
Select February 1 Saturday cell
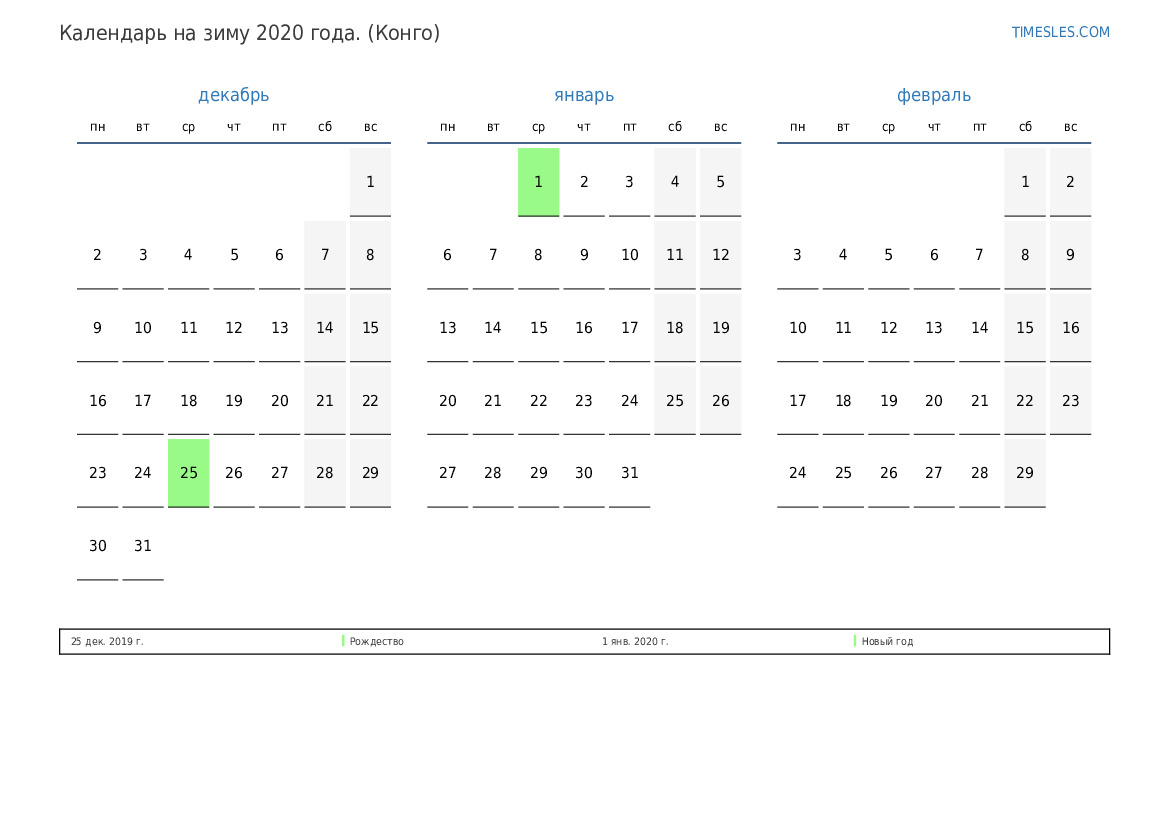pyautogui.click(x=1025, y=182)
